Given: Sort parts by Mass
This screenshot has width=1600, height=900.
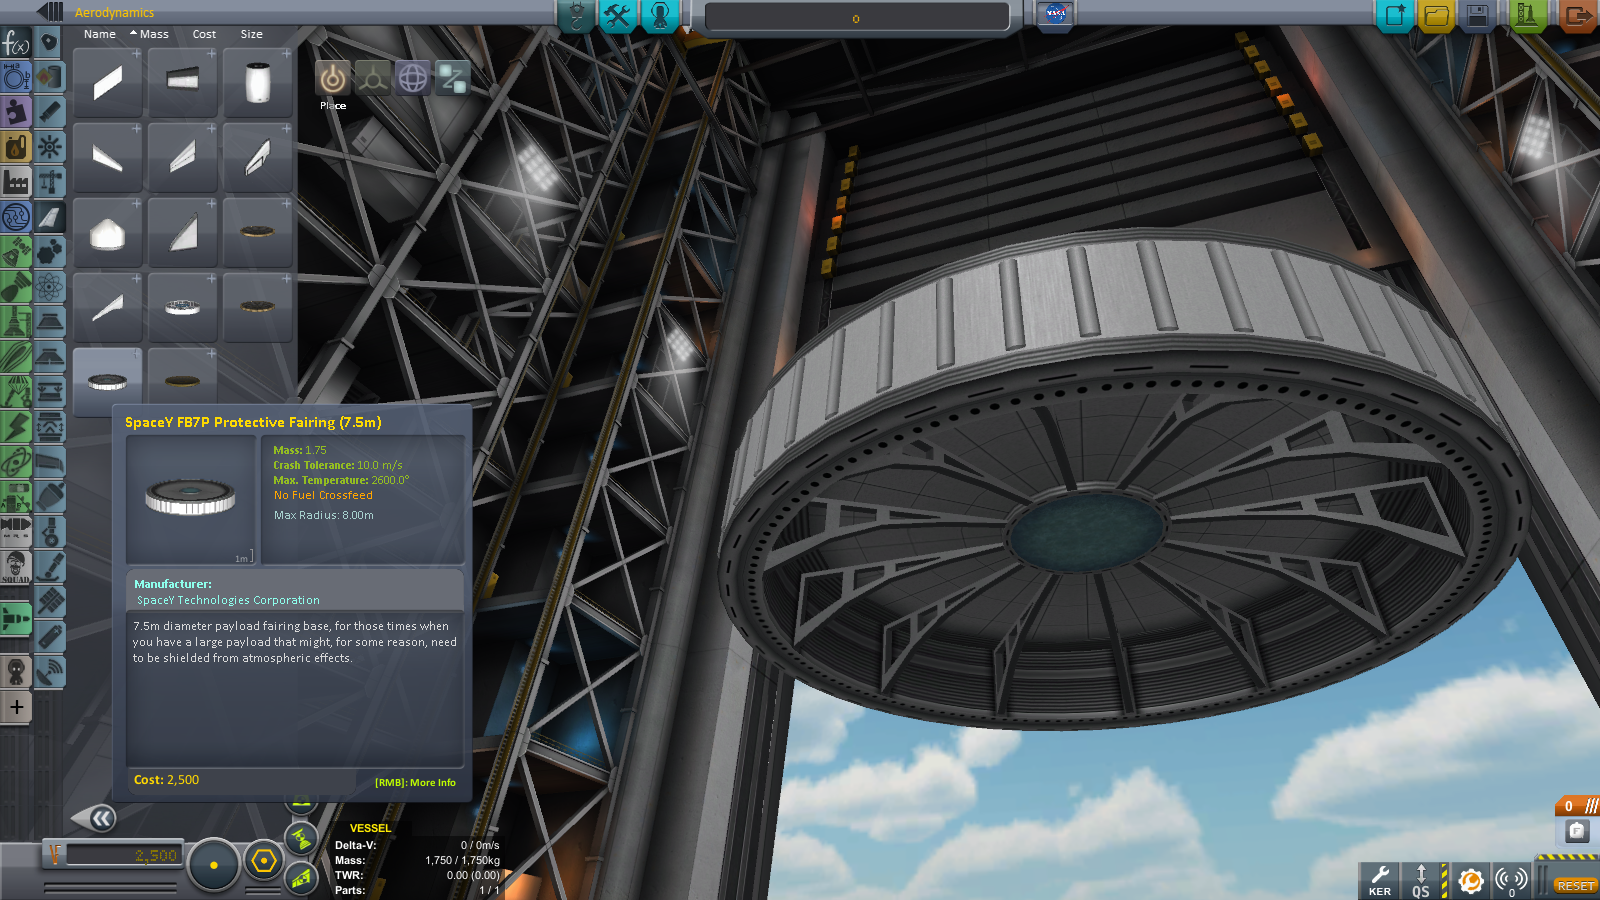Looking at the screenshot, I should pos(154,34).
